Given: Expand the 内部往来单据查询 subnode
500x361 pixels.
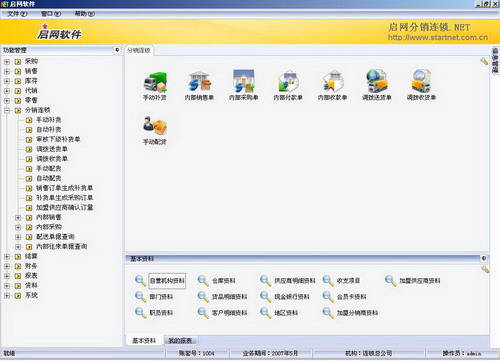Looking at the screenshot, I should [x=18, y=247].
